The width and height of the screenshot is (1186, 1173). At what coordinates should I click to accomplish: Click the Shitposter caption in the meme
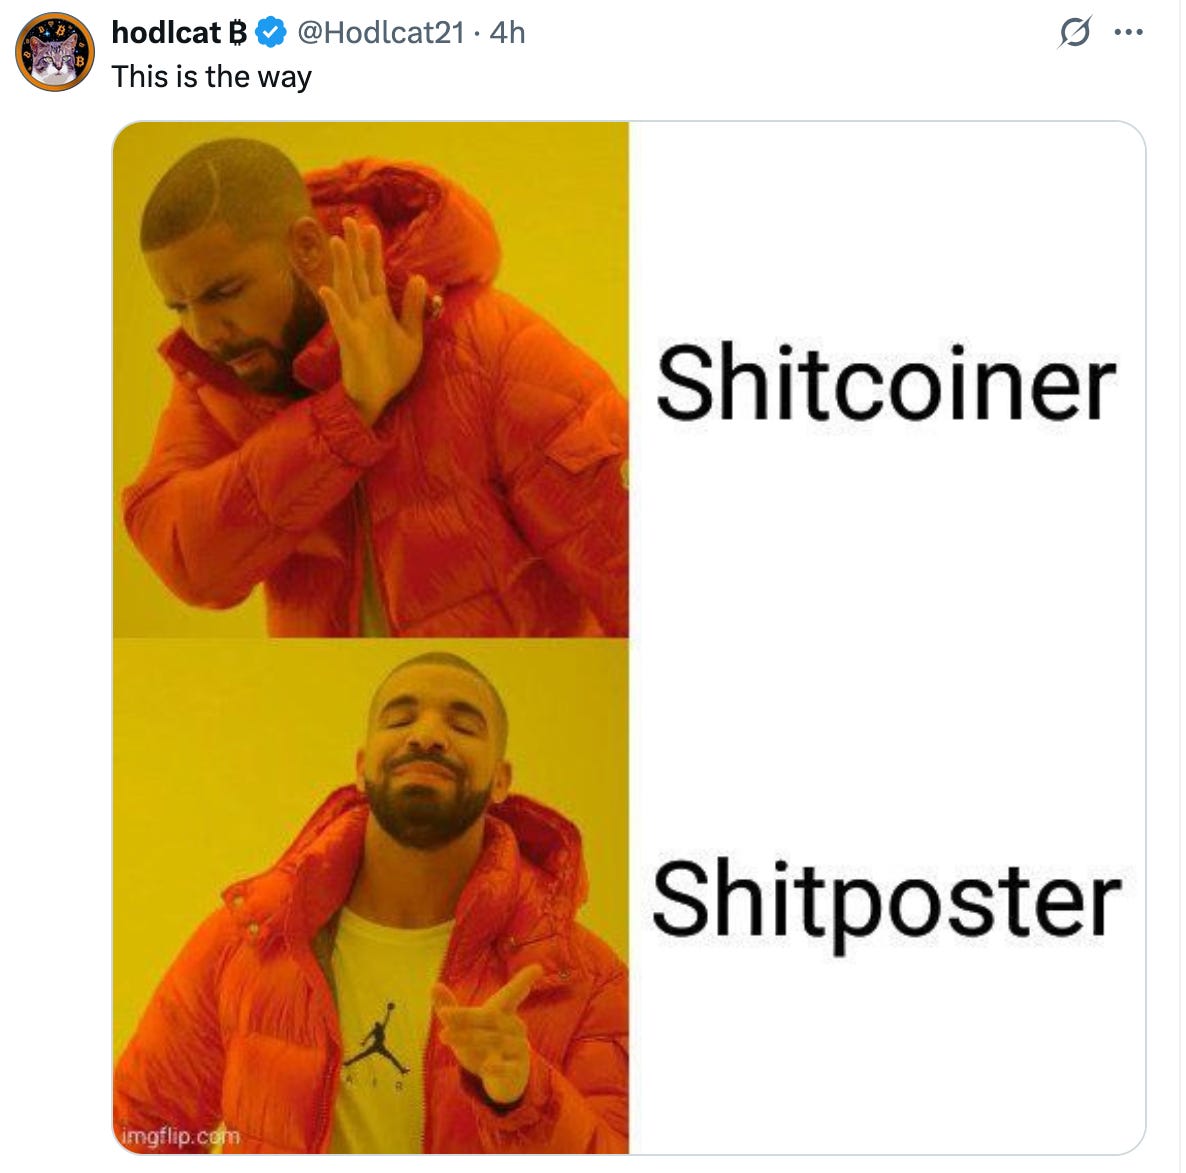886,902
